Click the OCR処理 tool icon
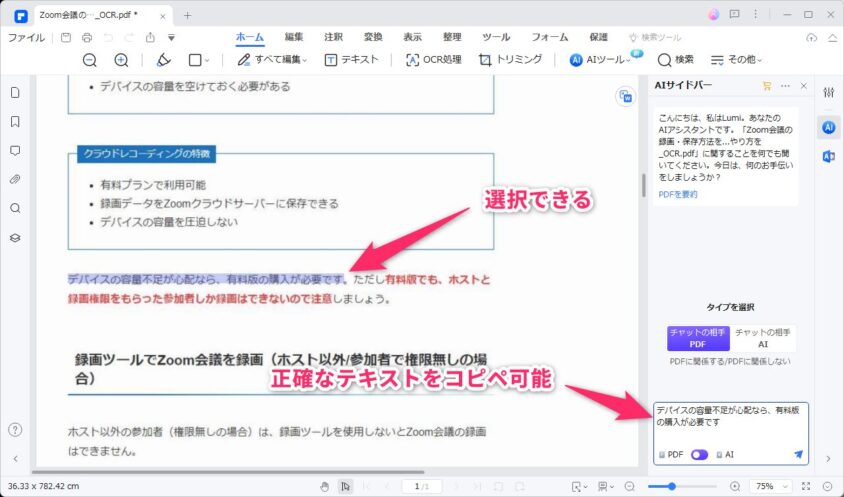Image resolution: width=844 pixels, height=497 pixels. pos(412,60)
